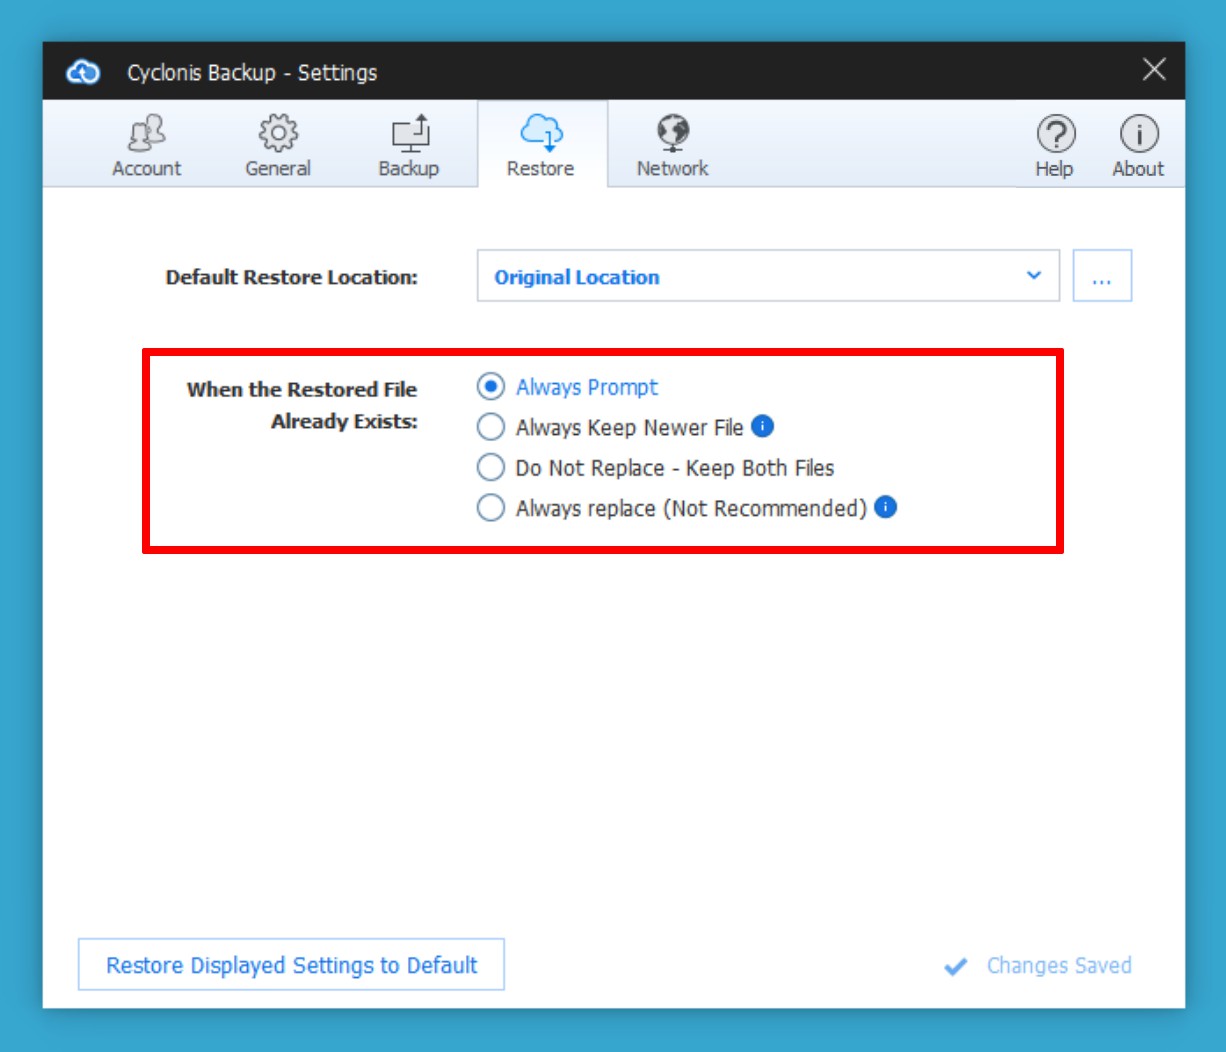This screenshot has height=1052, width=1226.
Task: Click the Changes Saved status indicator
Action: click(x=1039, y=966)
